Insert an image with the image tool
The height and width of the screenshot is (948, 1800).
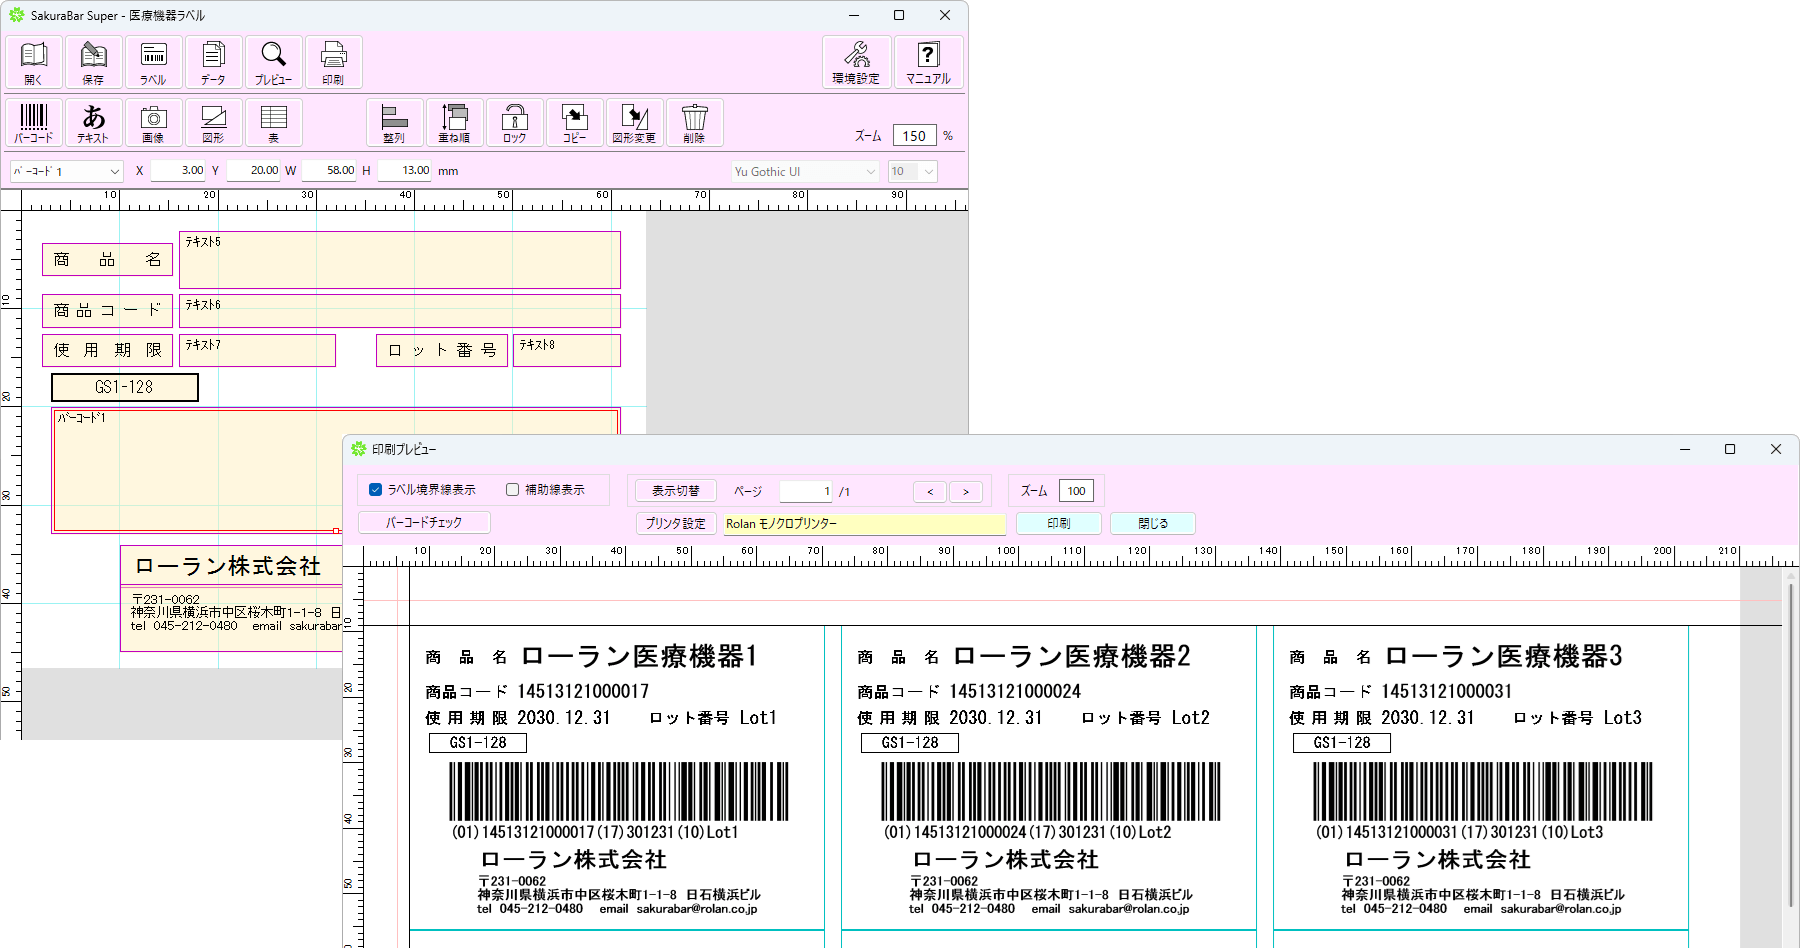(153, 123)
